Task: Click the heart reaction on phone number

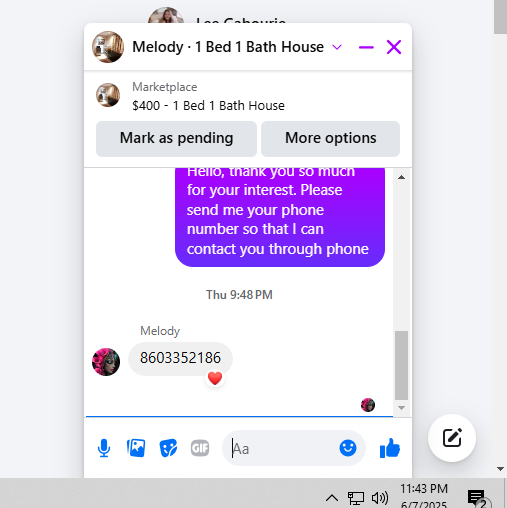Action: pyautogui.click(x=215, y=378)
